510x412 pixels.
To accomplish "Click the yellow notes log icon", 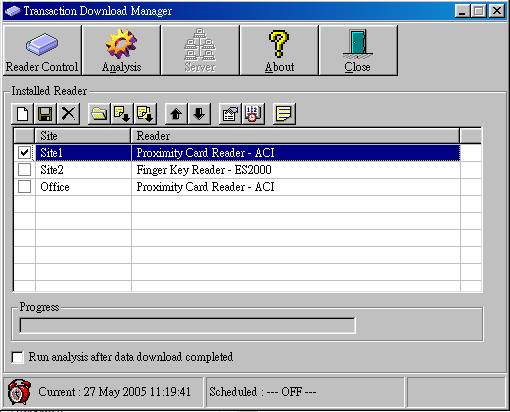I will point(284,114).
